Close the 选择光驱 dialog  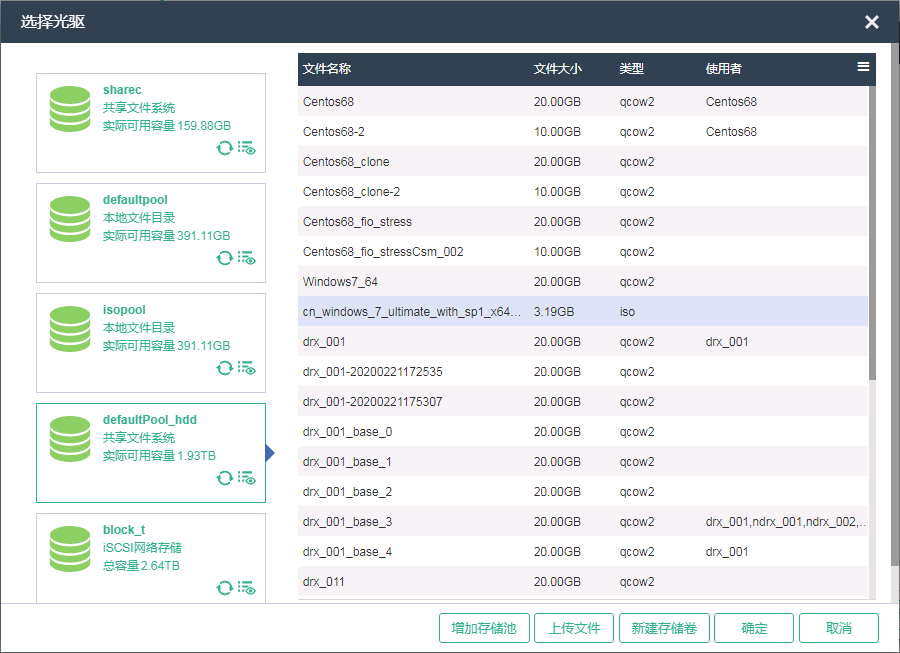(872, 22)
